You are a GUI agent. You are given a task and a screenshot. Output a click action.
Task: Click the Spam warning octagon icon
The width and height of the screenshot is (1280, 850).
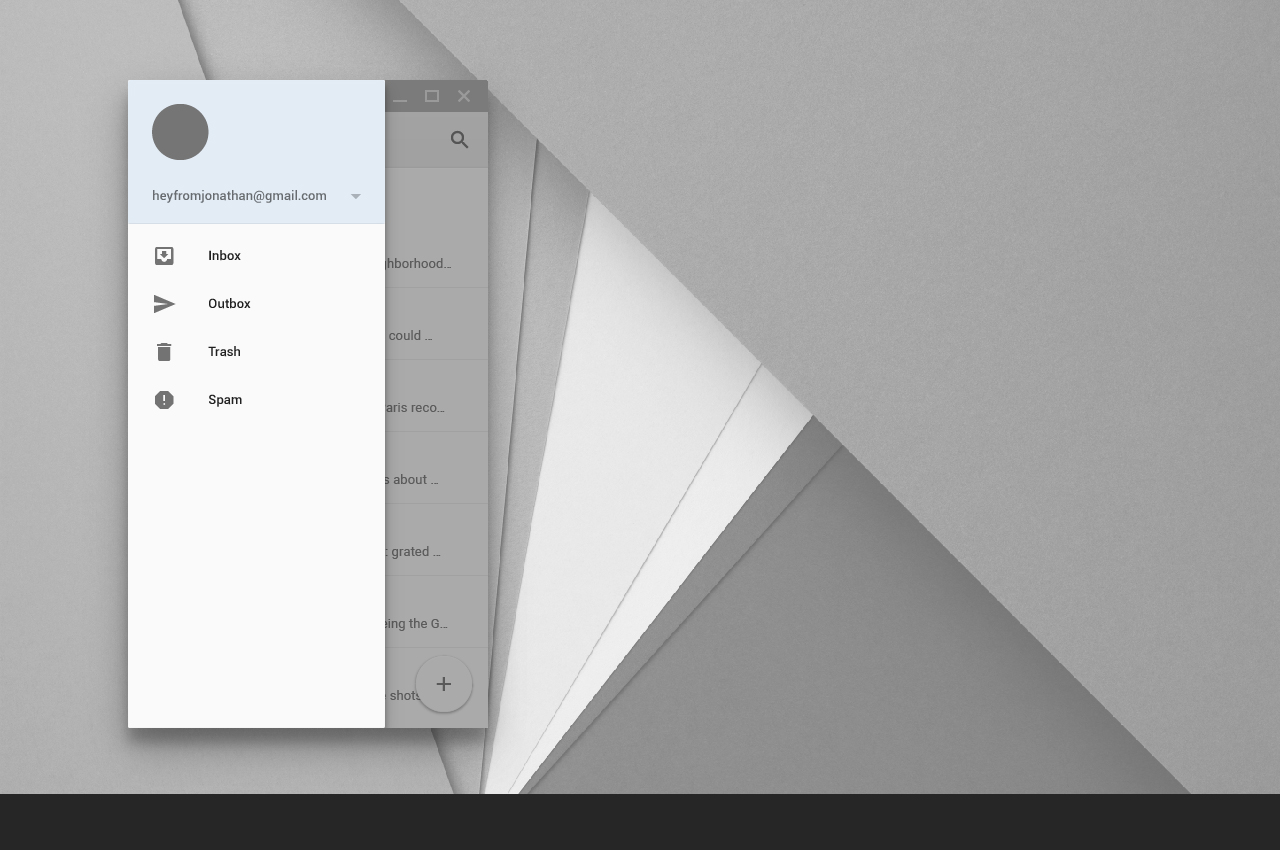(x=164, y=400)
